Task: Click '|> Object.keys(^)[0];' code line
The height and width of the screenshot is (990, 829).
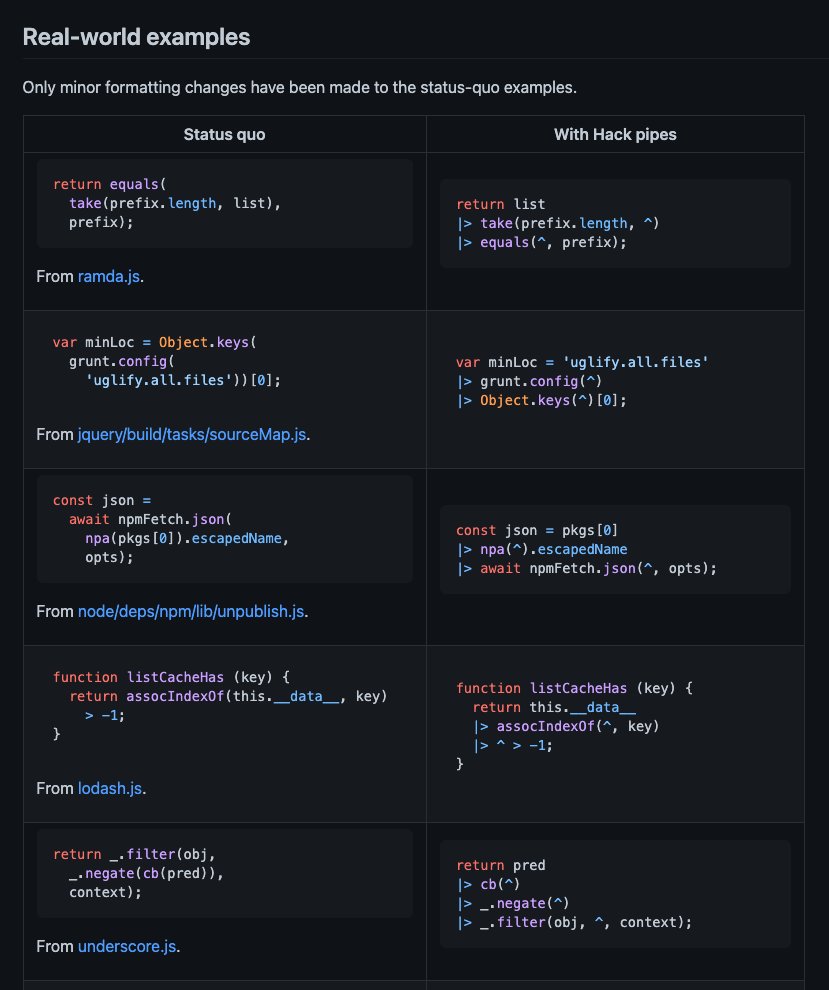Action: 542,400
